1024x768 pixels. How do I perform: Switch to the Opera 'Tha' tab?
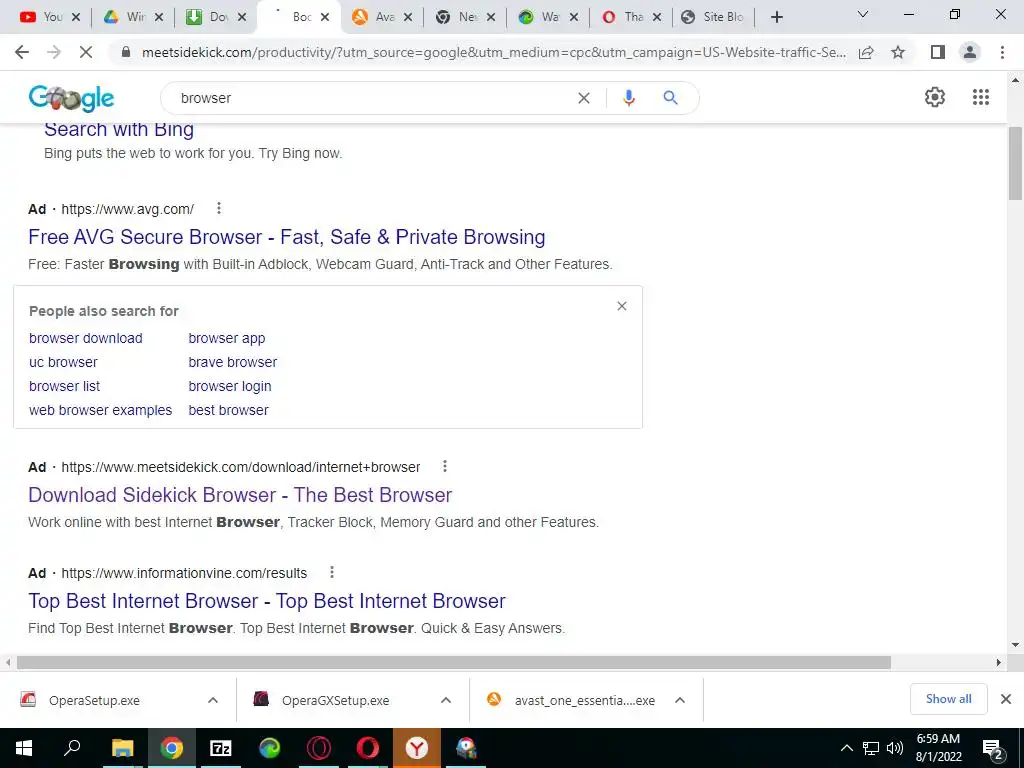622,17
